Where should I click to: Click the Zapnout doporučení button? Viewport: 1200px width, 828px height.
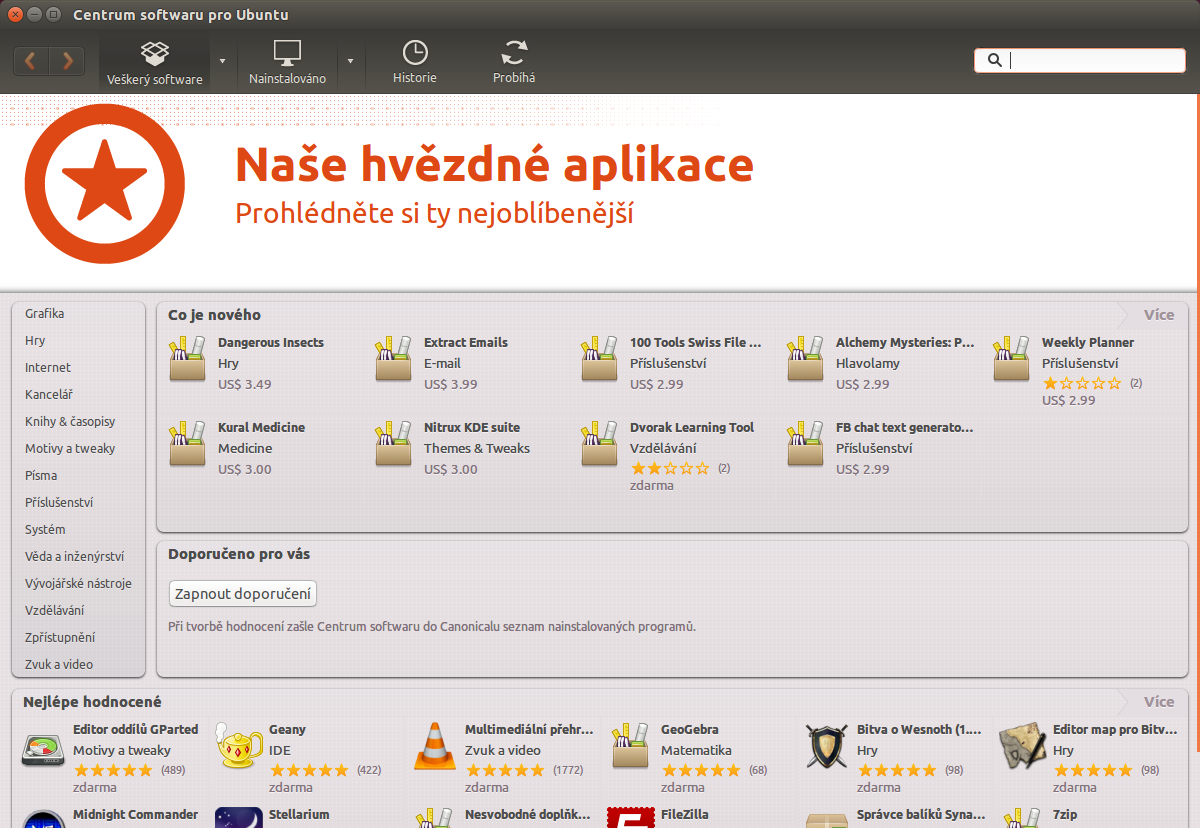point(243,594)
